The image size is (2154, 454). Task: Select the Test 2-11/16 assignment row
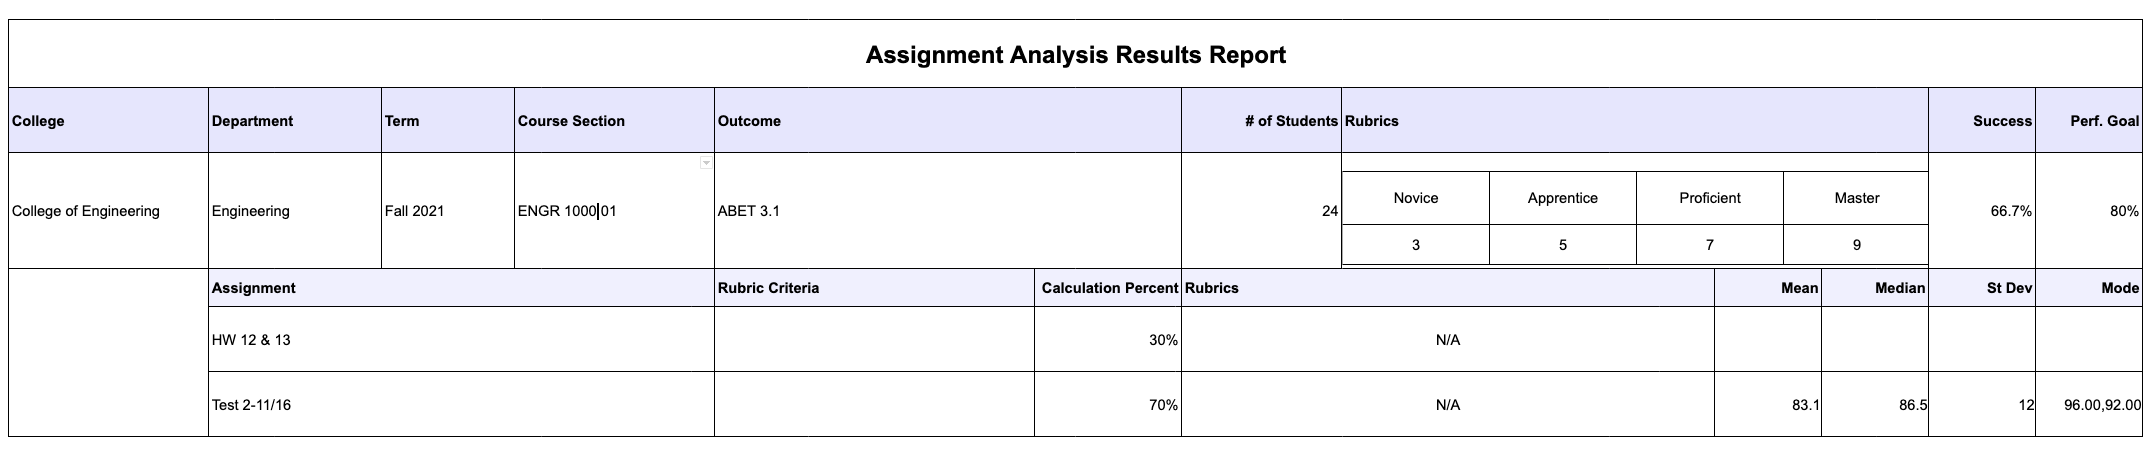tap(252, 405)
